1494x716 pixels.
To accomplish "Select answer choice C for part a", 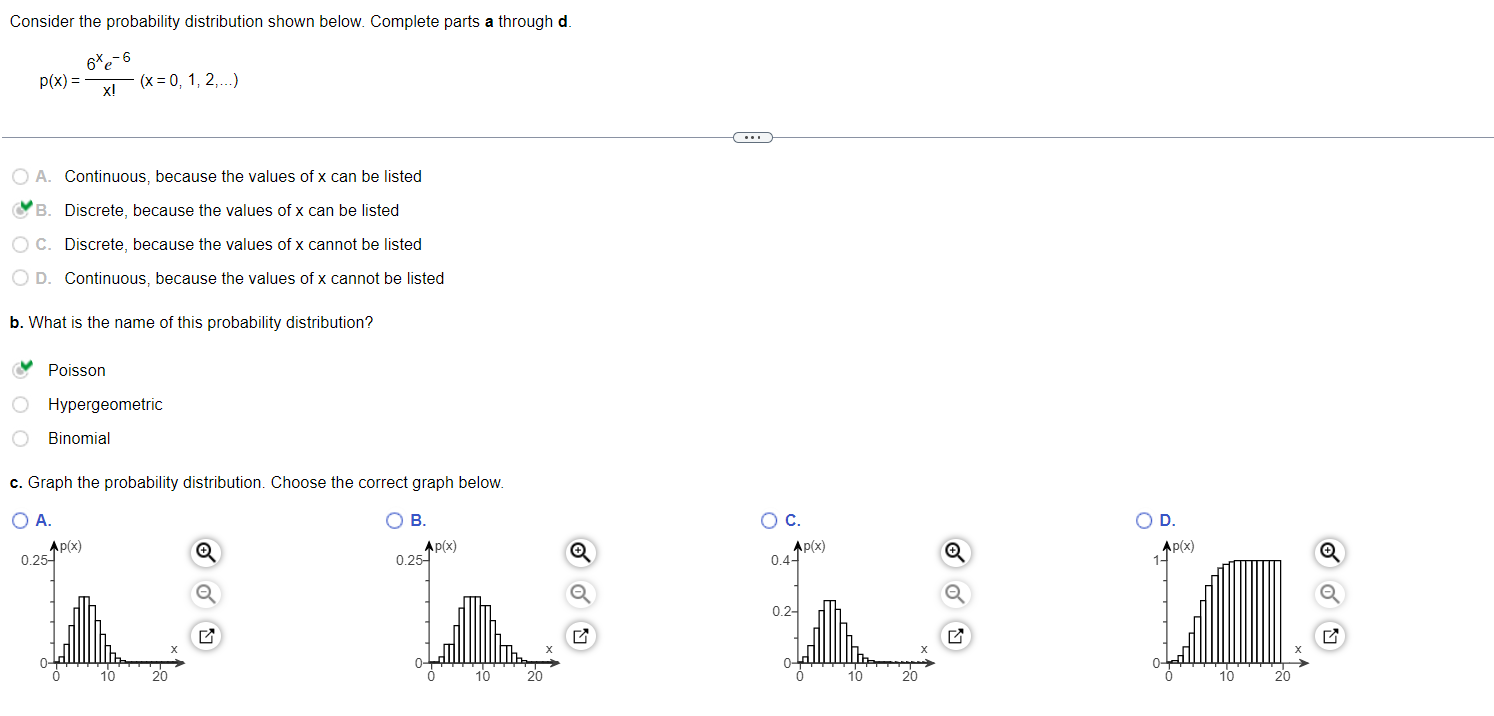I will coord(20,244).
